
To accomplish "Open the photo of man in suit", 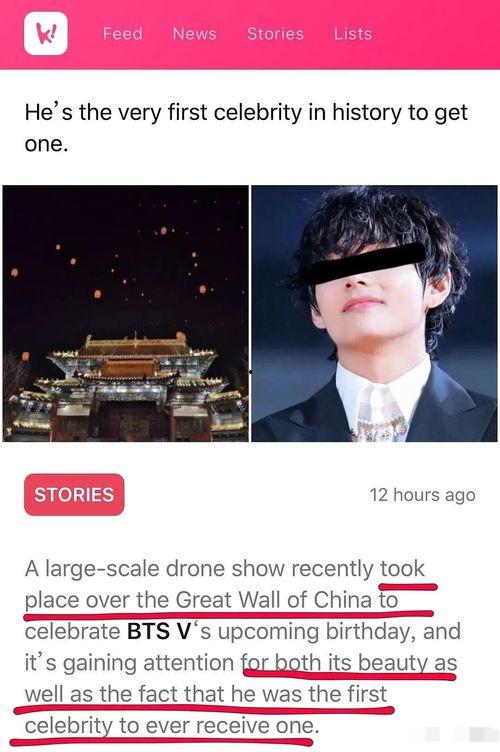I will (374, 313).
